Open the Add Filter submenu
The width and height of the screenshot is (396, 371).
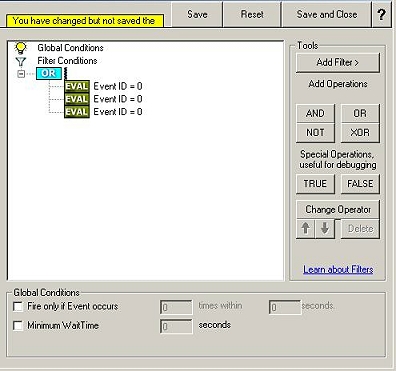338,62
